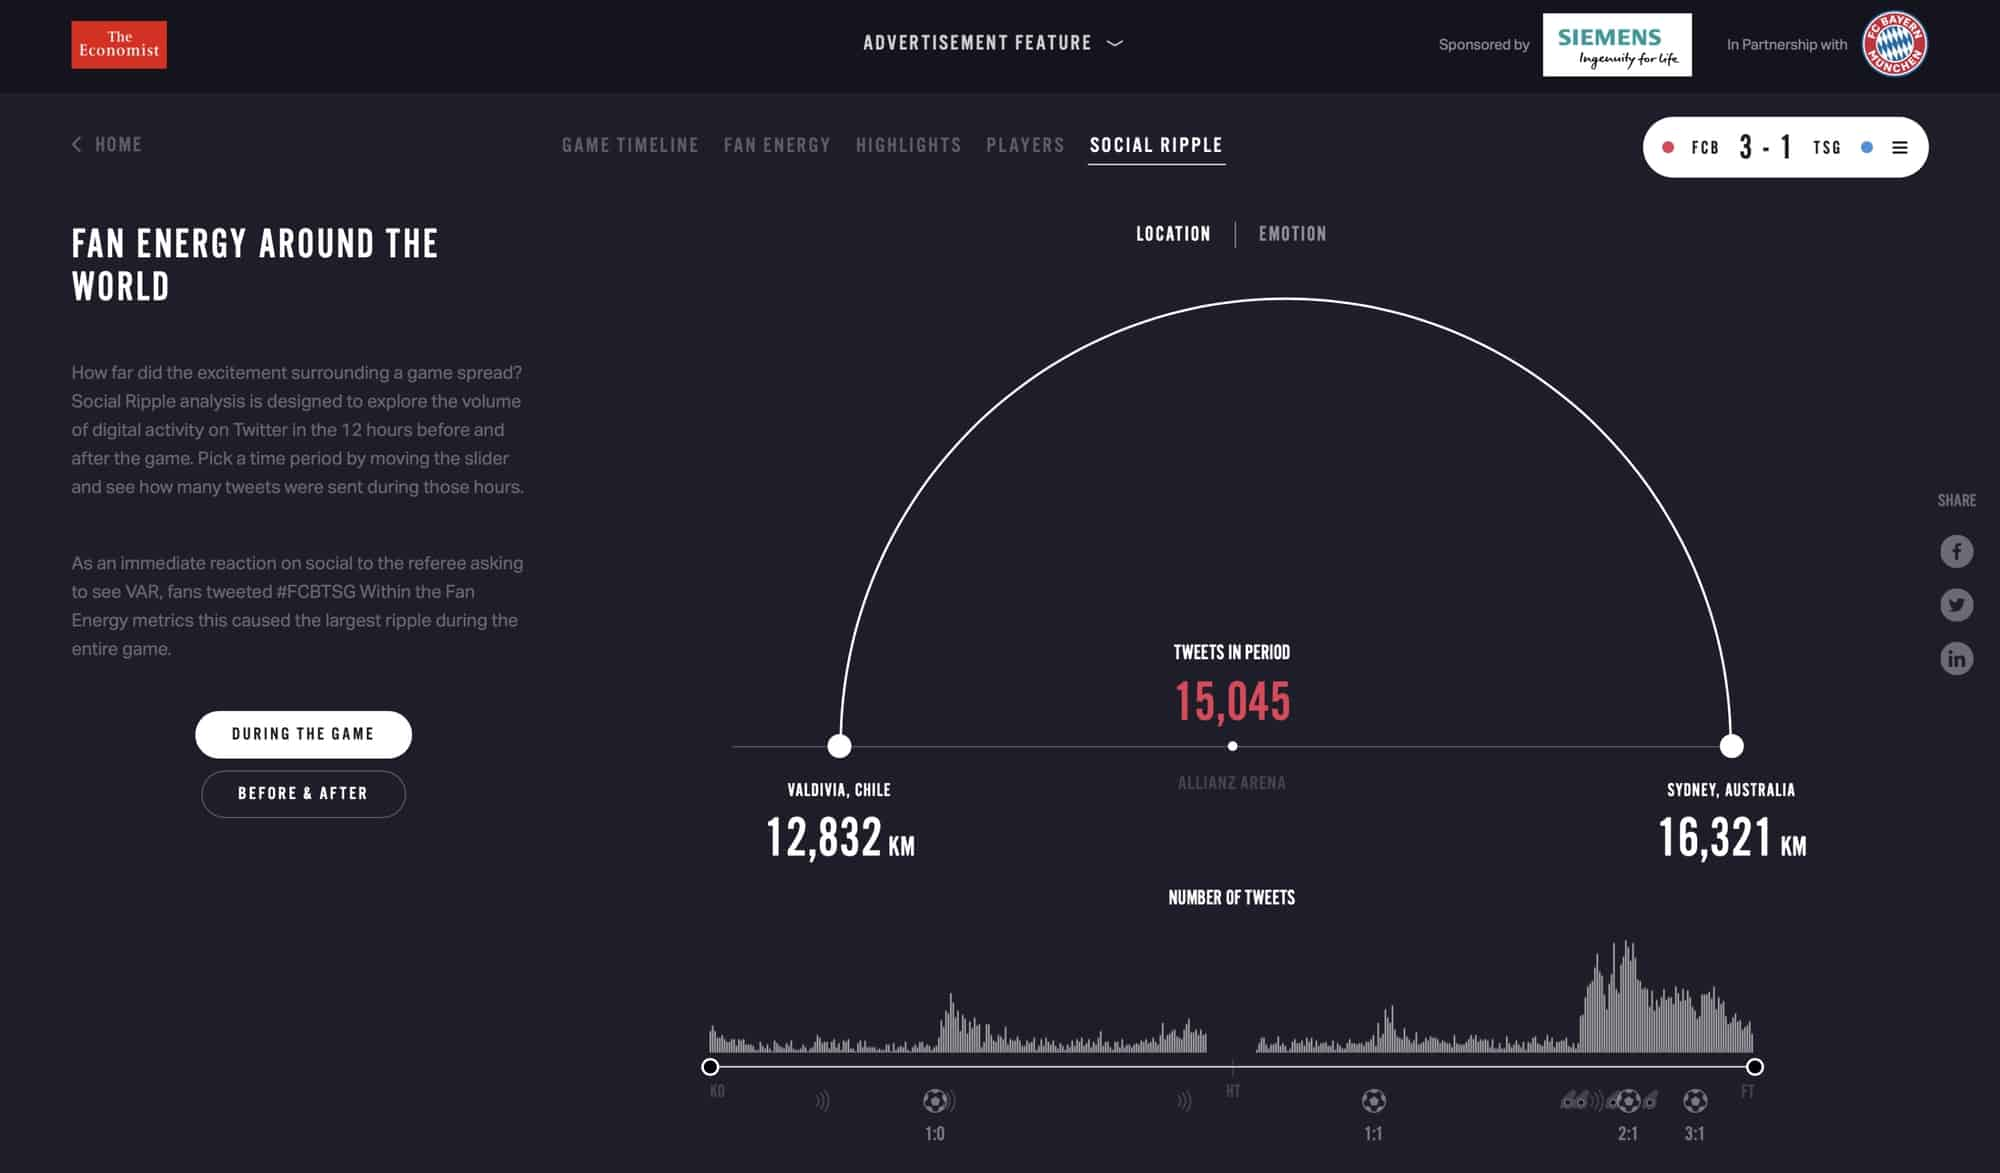This screenshot has width=2000, height=1173.
Task: Open the Players tab
Action: point(1025,145)
